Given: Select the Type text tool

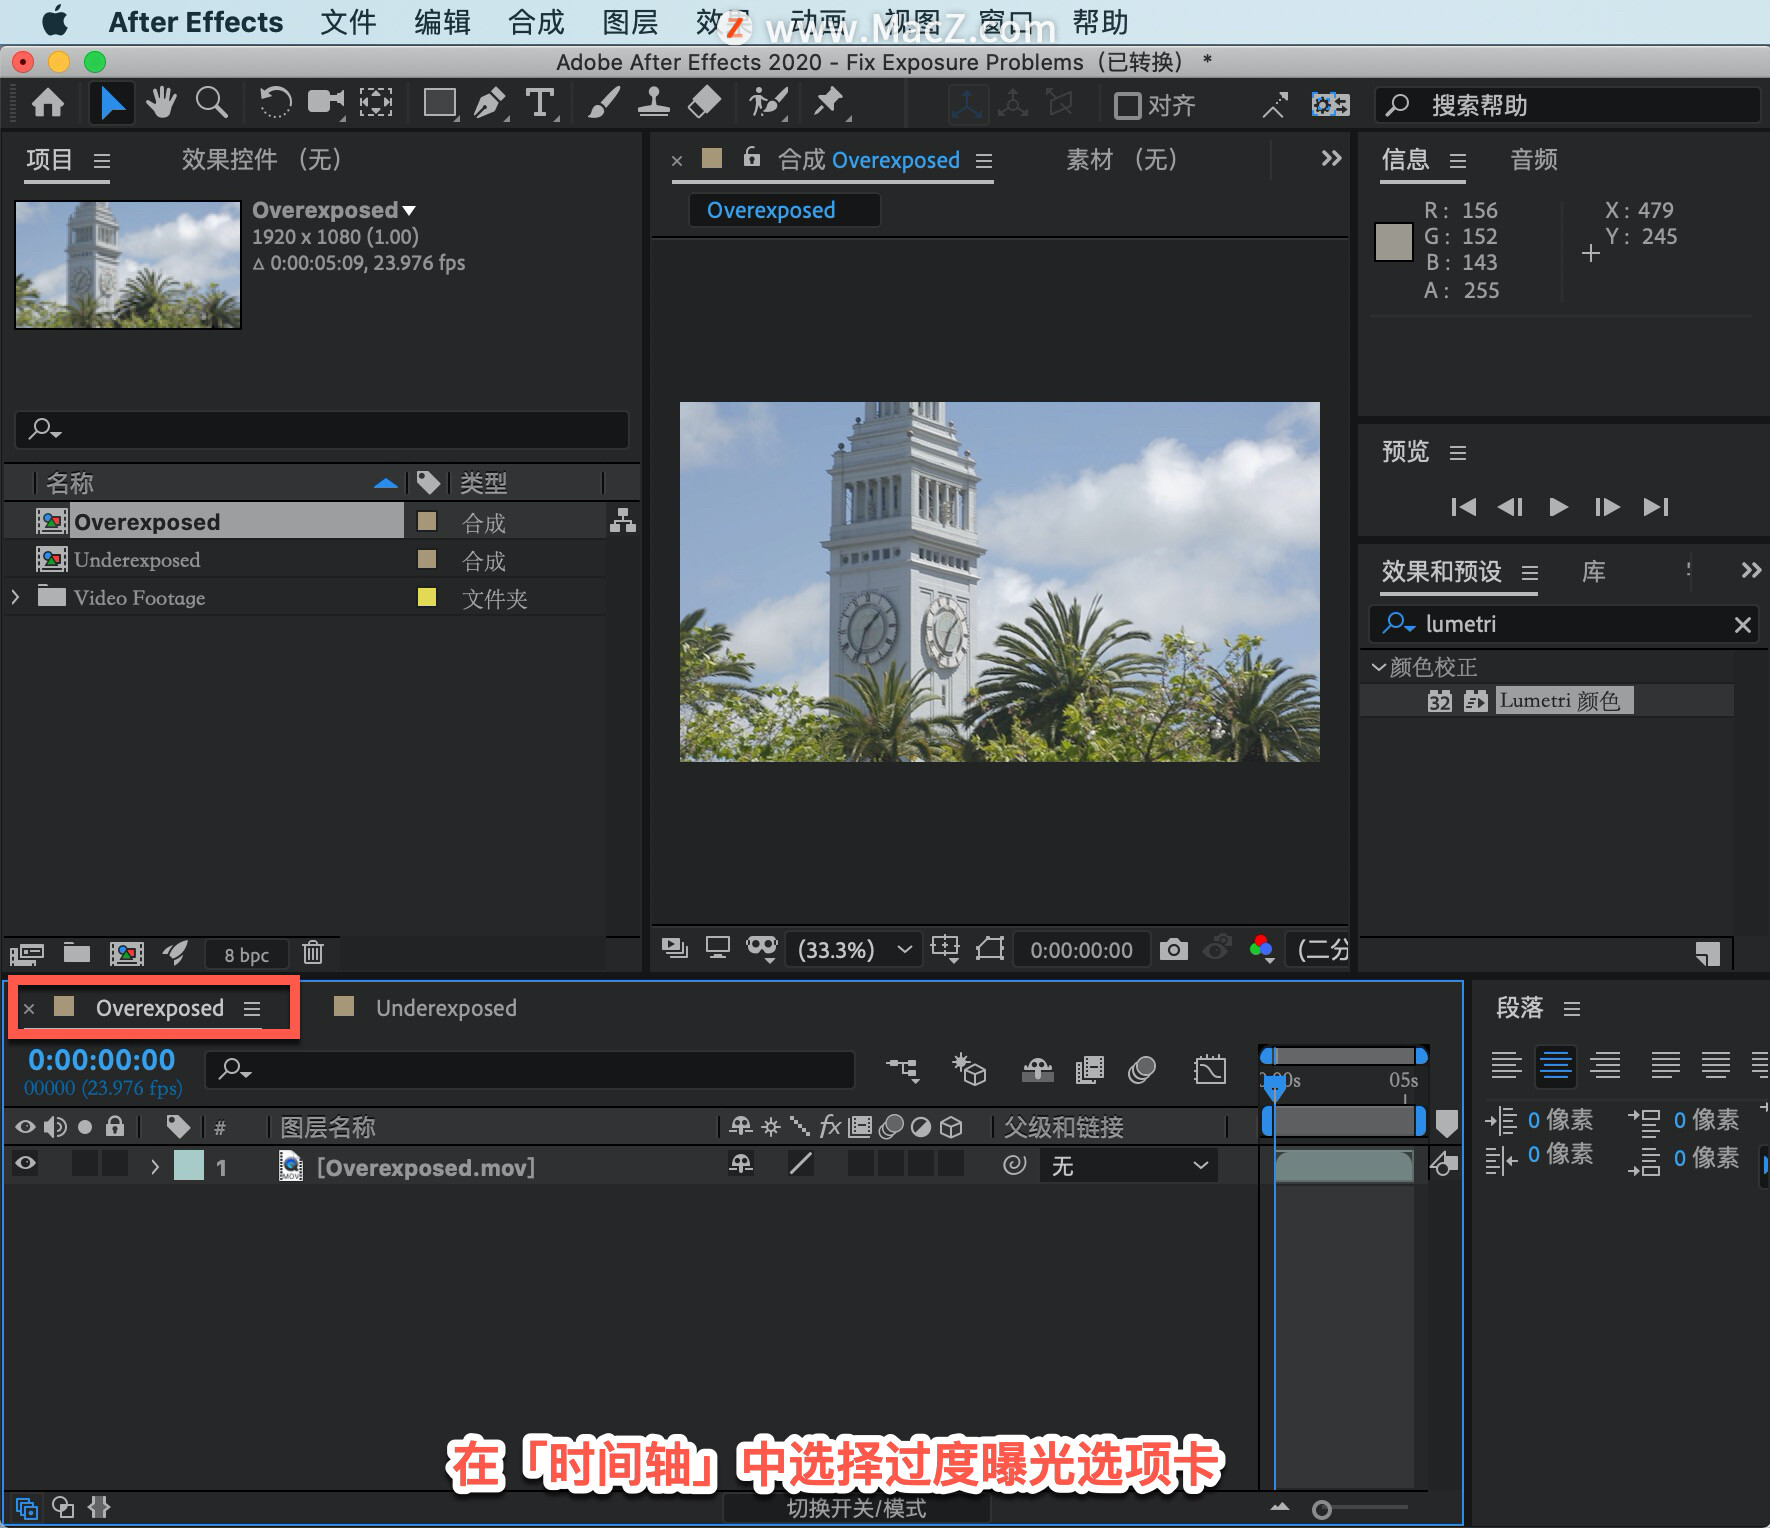Looking at the screenshot, I should pos(540,103).
